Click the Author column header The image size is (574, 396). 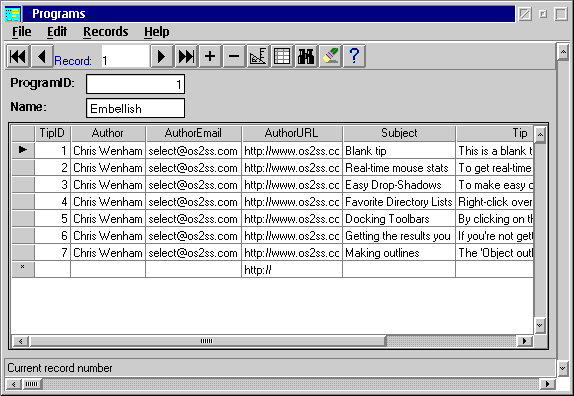point(108,133)
